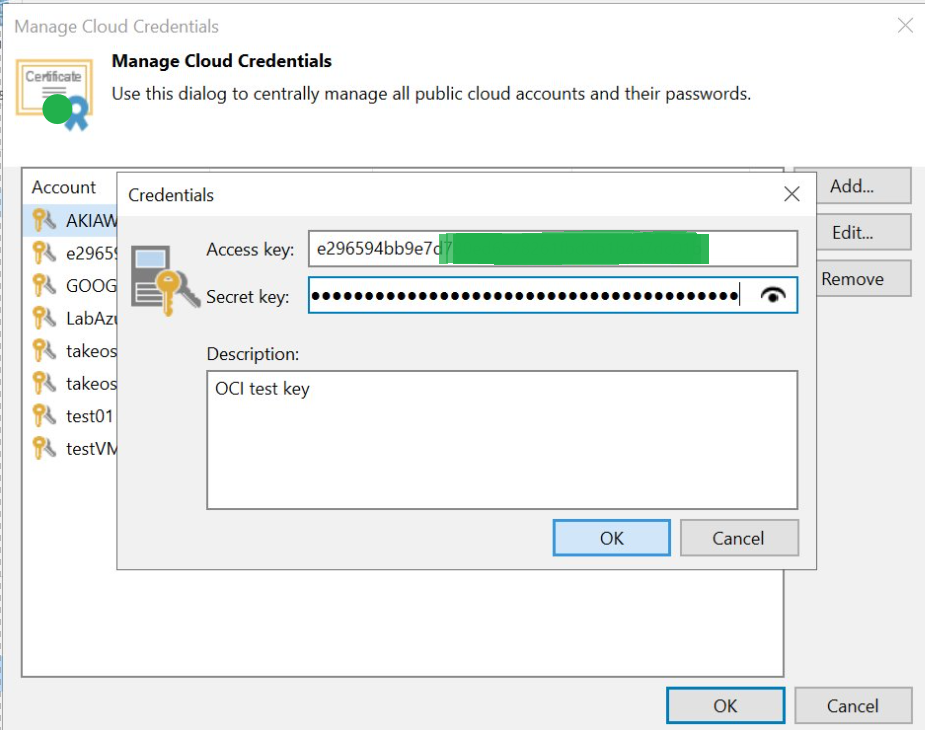This screenshot has height=730, width=925.
Task: Select the e2965 account row
Action: [70, 253]
